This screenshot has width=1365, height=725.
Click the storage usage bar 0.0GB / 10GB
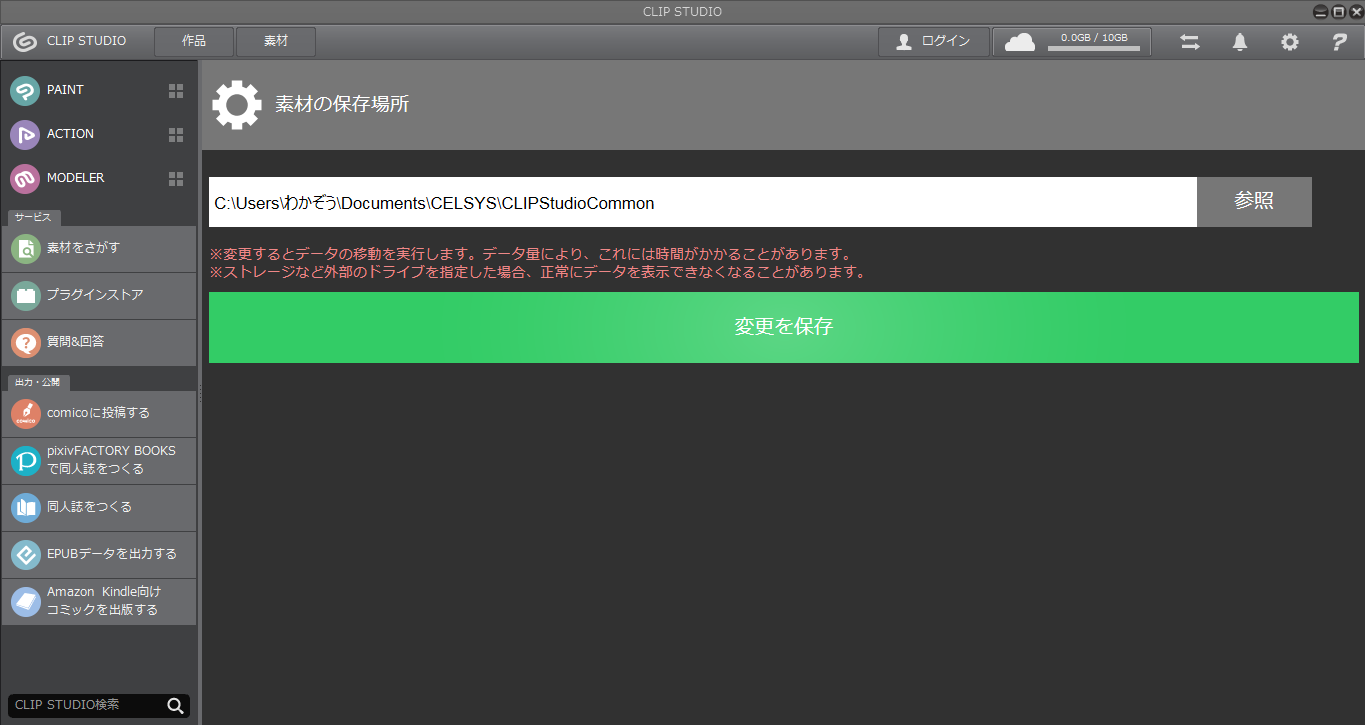pyautogui.click(x=1094, y=42)
